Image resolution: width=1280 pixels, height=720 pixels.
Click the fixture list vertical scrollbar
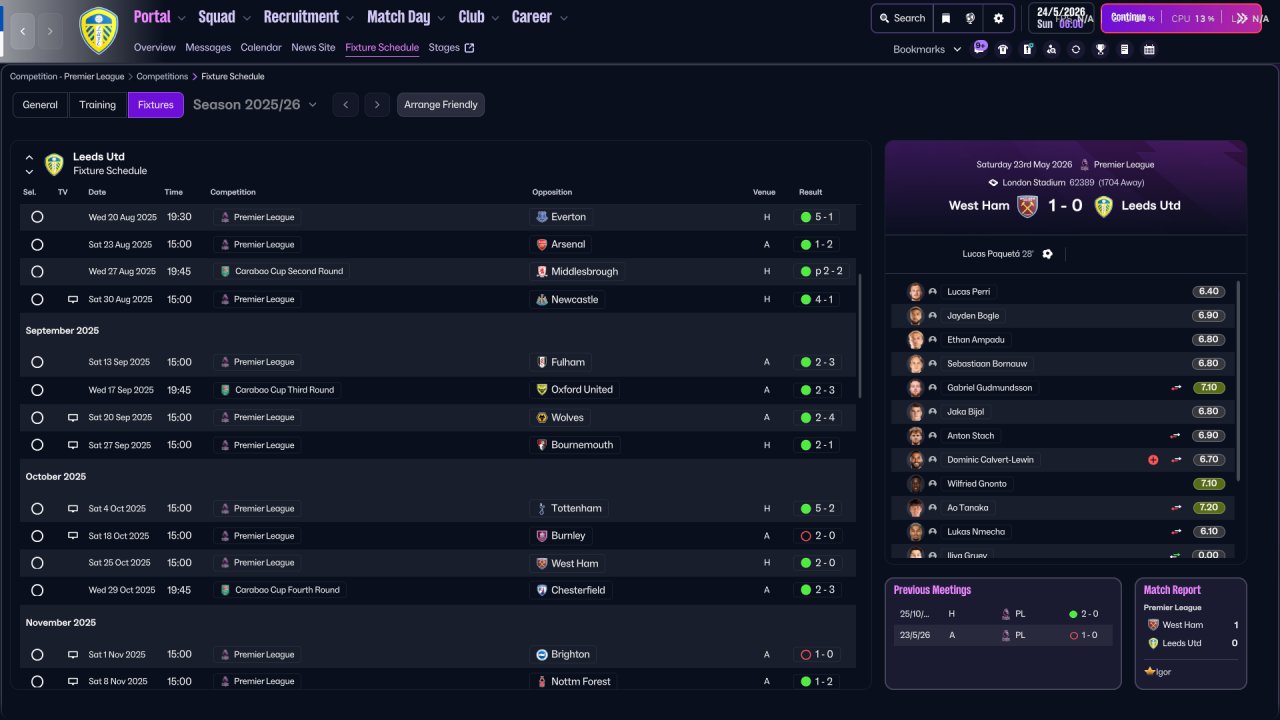[859, 335]
